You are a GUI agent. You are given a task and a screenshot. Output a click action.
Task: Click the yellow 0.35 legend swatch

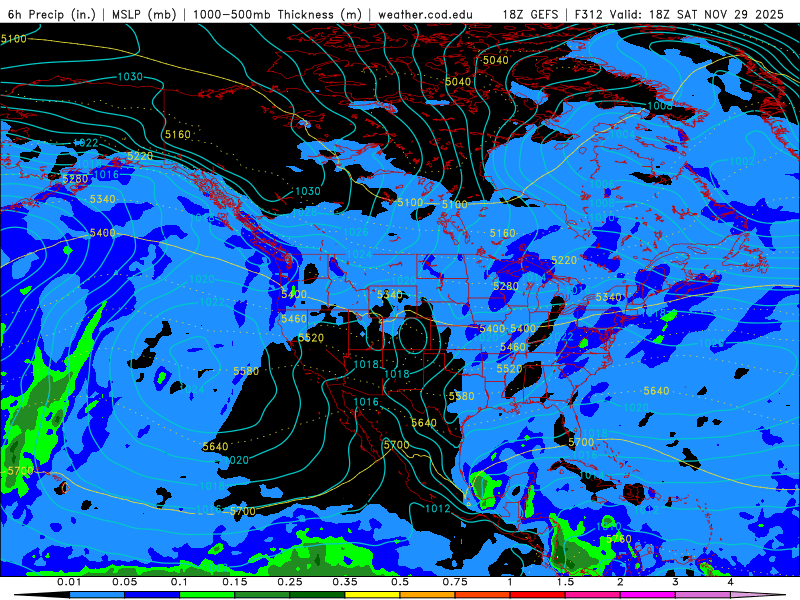372,595
